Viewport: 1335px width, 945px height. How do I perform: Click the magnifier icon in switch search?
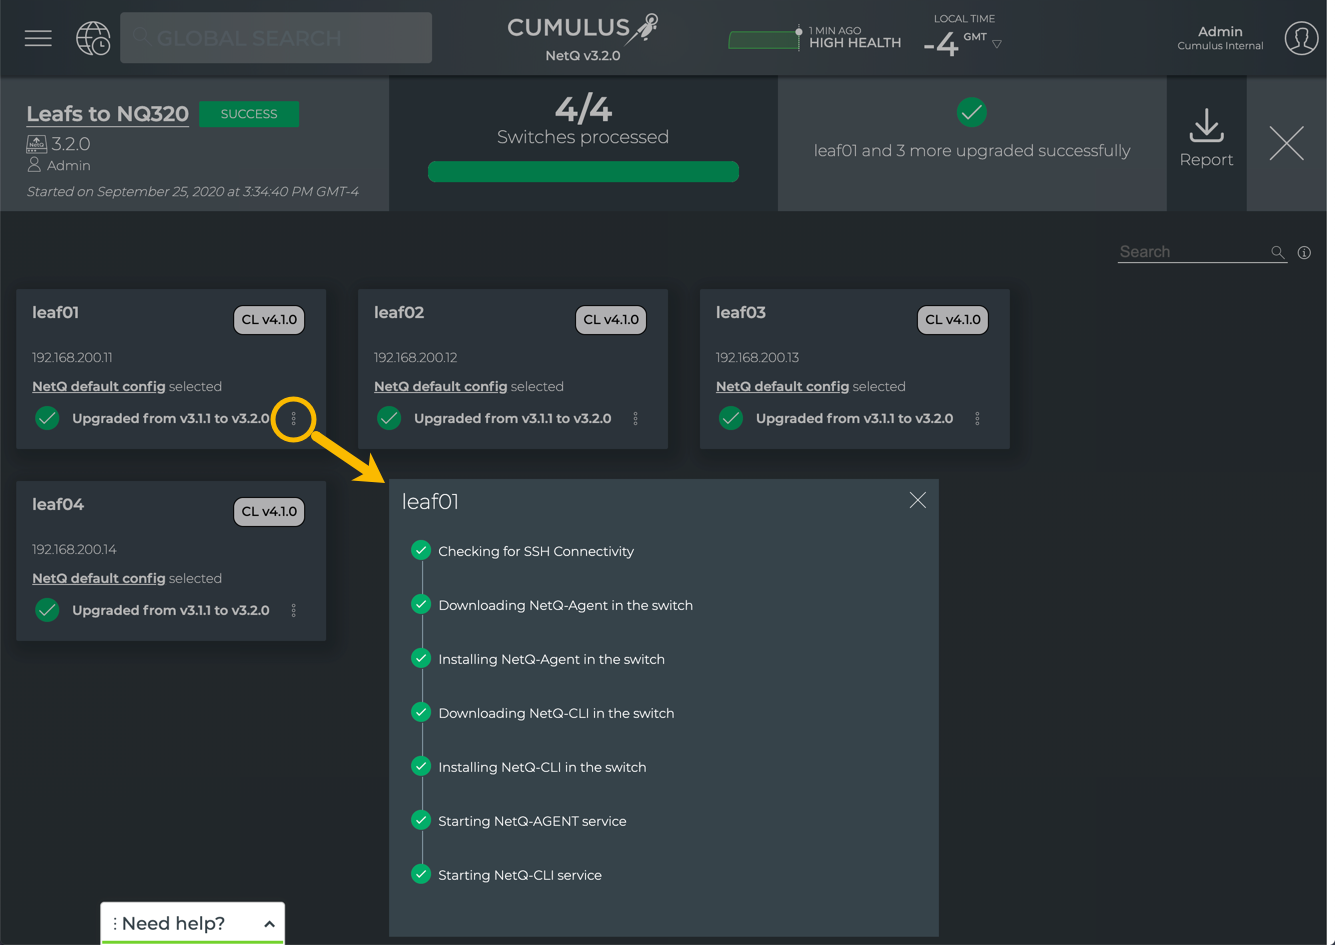(1277, 253)
